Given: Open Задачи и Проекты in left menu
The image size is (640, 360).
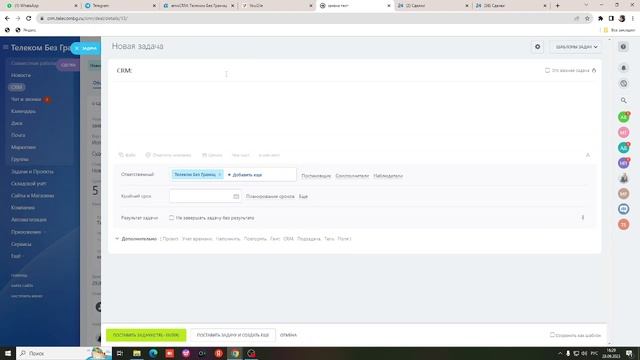Looking at the screenshot, I should coord(32,171).
